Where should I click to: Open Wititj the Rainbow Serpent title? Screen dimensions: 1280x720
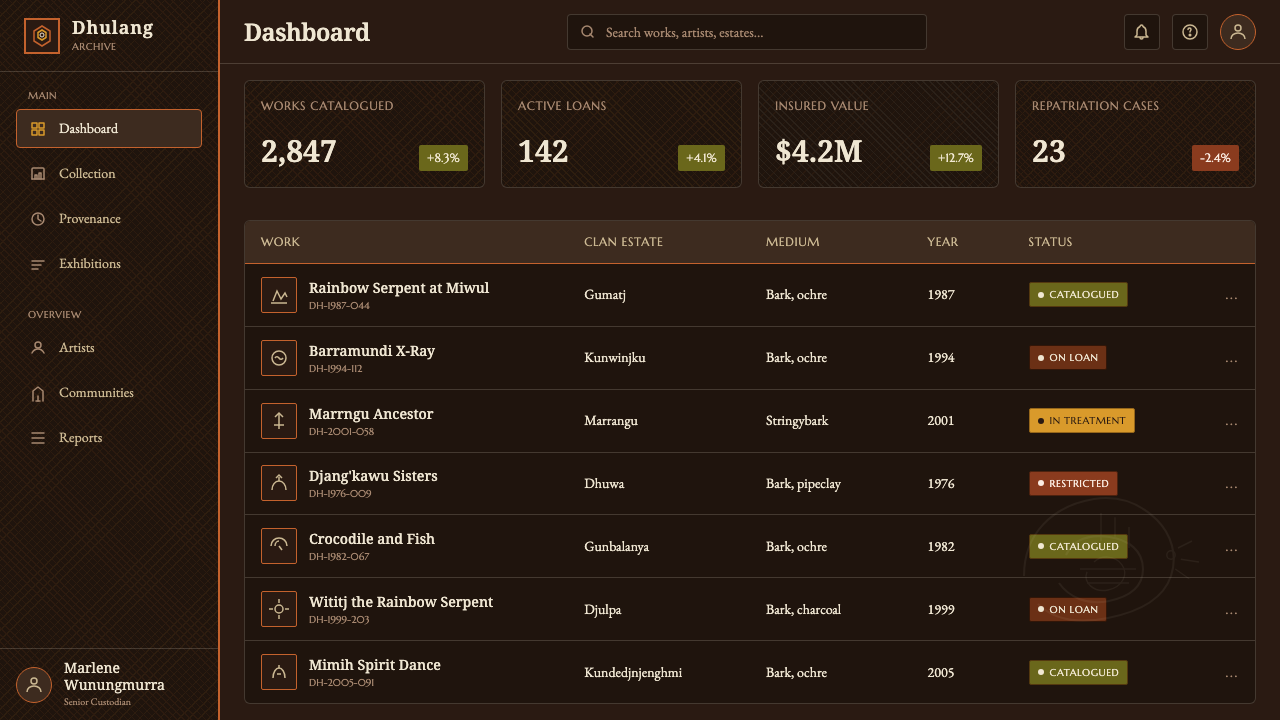click(x=401, y=602)
